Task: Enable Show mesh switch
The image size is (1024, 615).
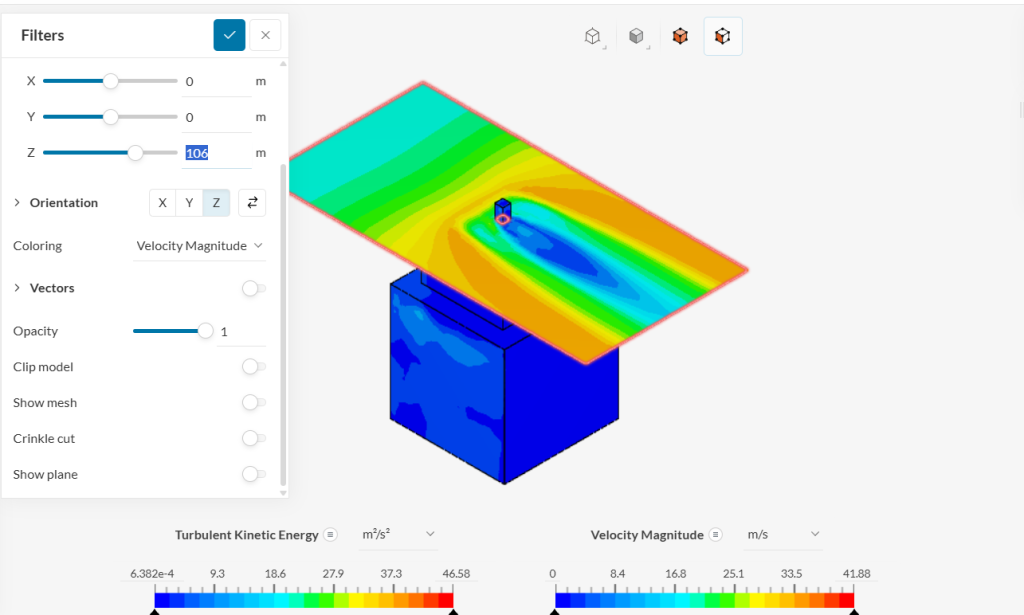Action: (x=253, y=403)
